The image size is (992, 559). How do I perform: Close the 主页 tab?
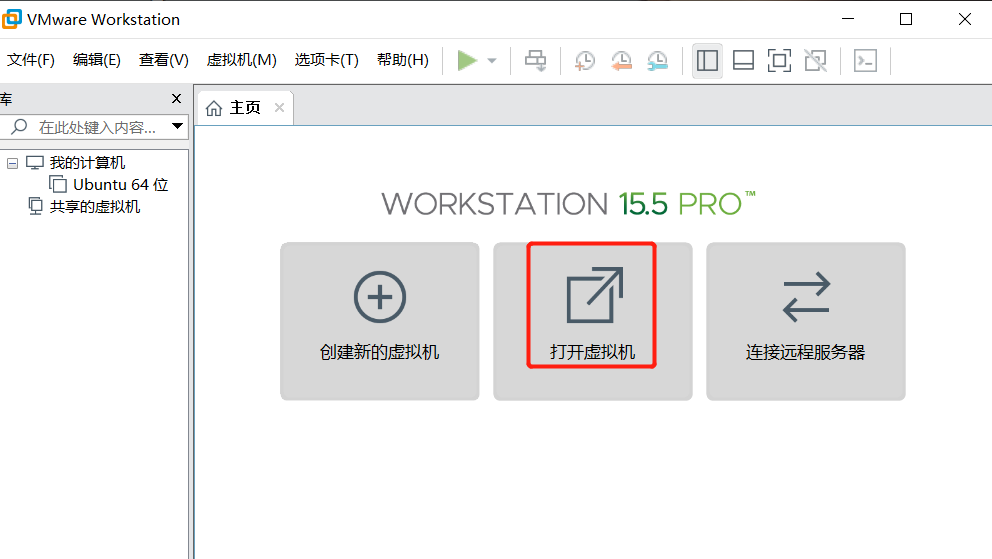279,108
